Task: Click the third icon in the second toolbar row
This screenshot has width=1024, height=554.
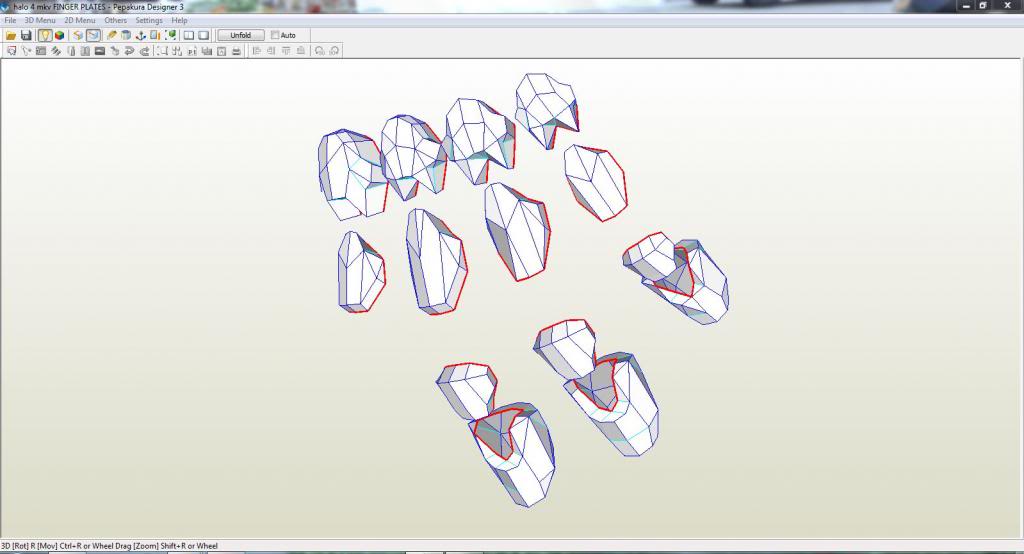Action: tap(40, 51)
